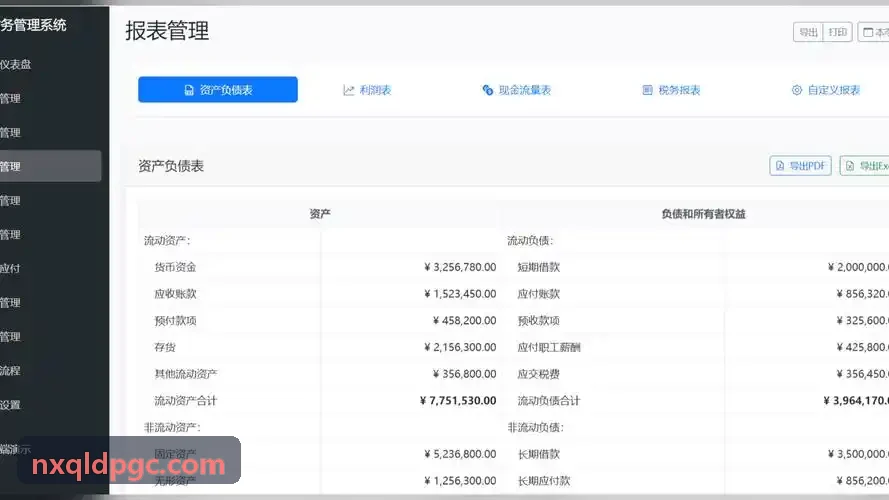Select the 应付账款 row label
Screen dimensions: 889x500
[539, 294]
